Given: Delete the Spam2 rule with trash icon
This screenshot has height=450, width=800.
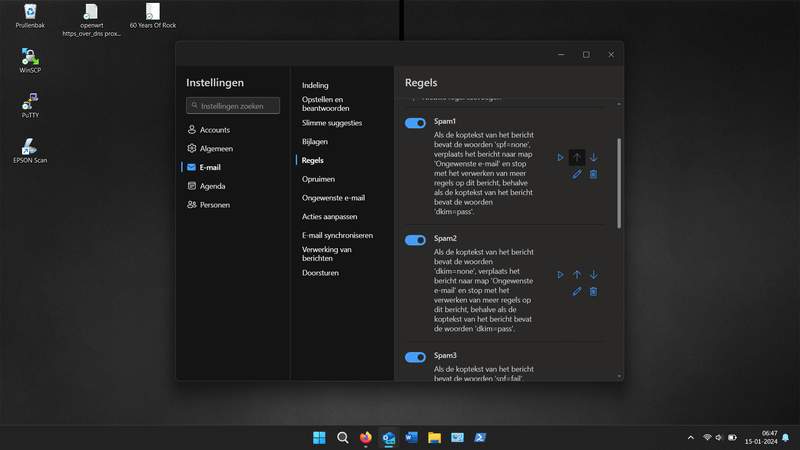Looking at the screenshot, I should click(593, 291).
